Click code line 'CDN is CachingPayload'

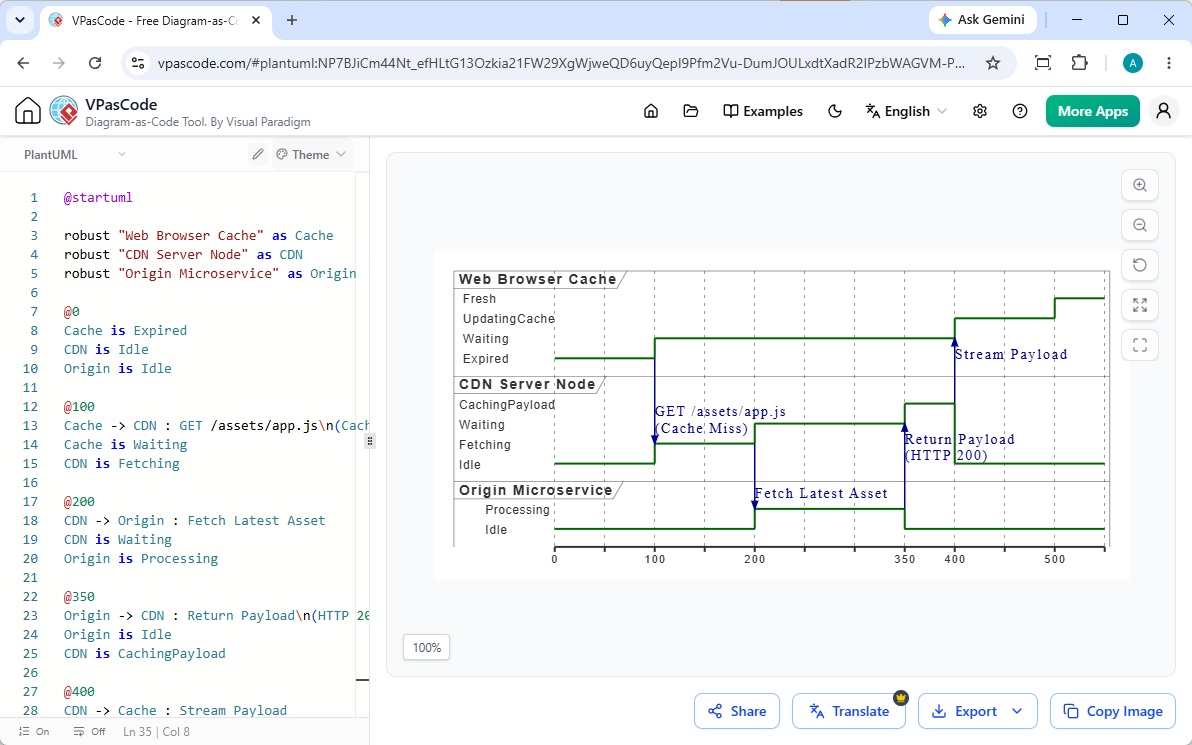point(144,654)
